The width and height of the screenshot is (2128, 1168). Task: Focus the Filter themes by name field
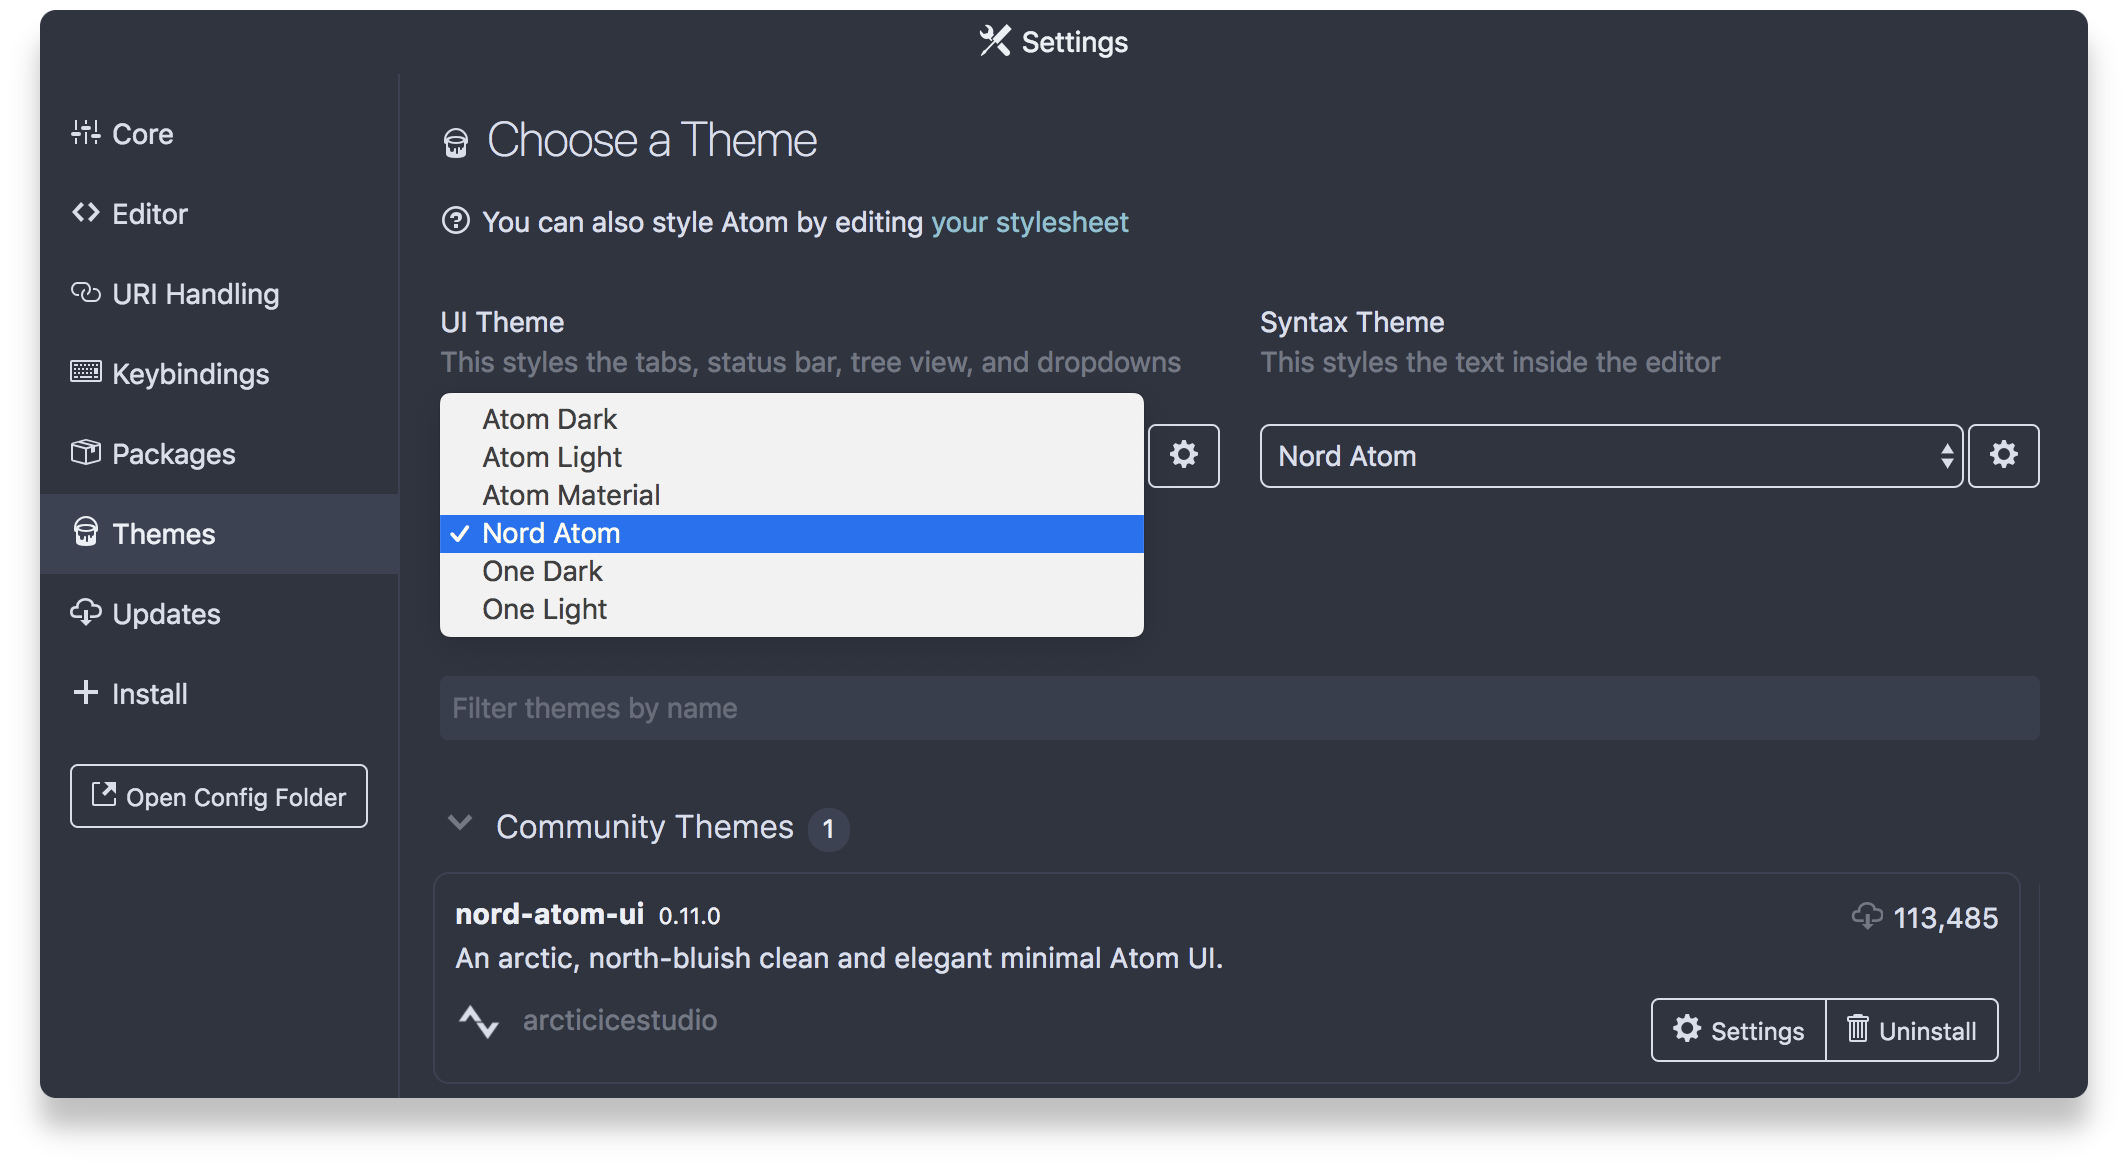pos(1239,708)
